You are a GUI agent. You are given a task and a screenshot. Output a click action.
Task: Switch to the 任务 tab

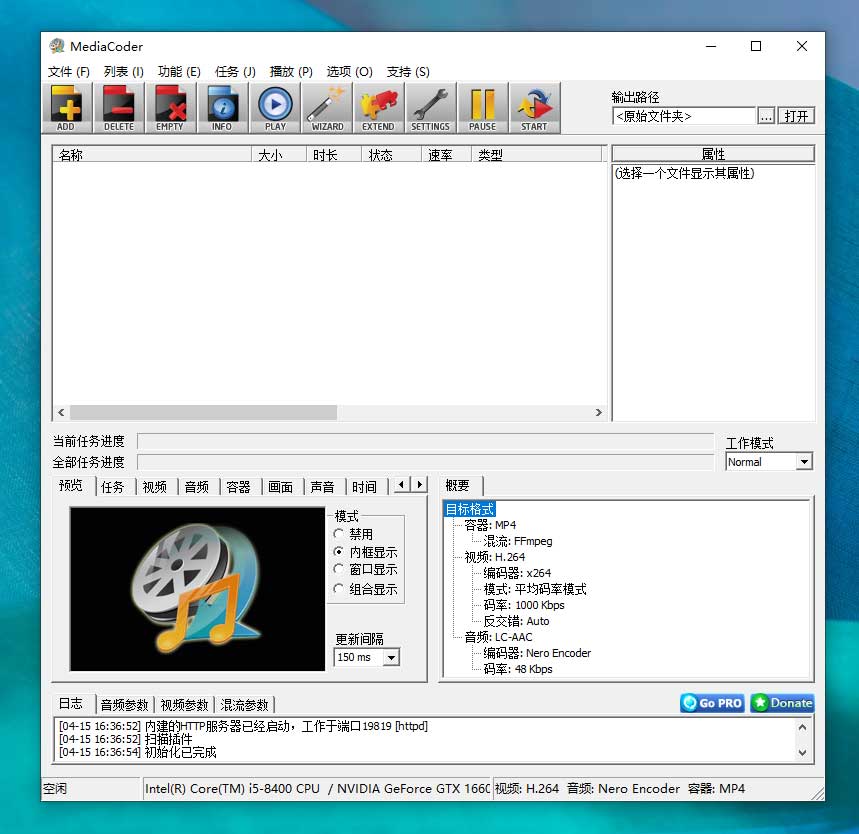[113, 487]
